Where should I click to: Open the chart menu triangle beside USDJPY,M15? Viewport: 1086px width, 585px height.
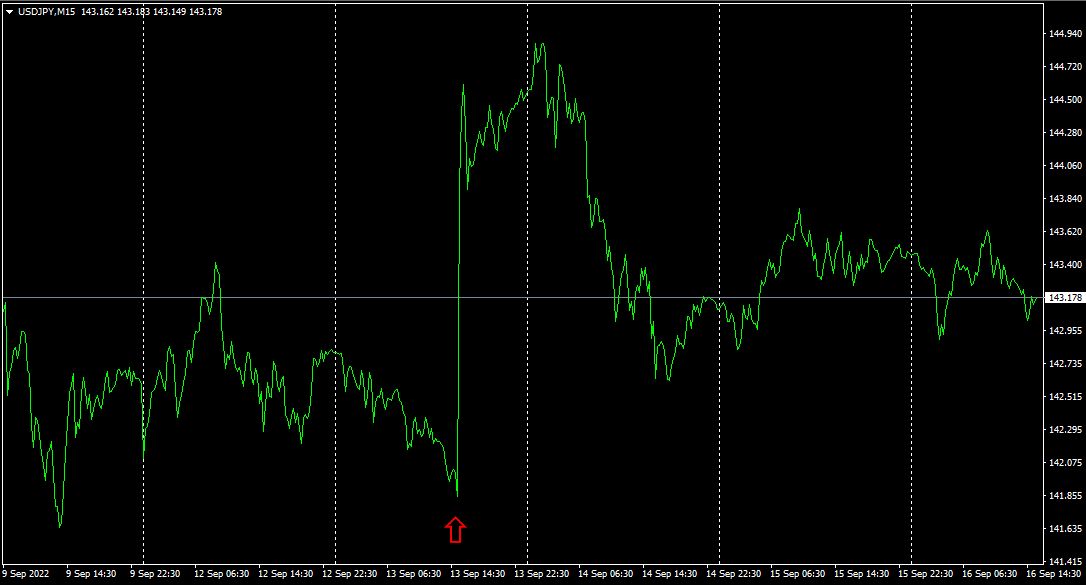pyautogui.click(x=10, y=12)
